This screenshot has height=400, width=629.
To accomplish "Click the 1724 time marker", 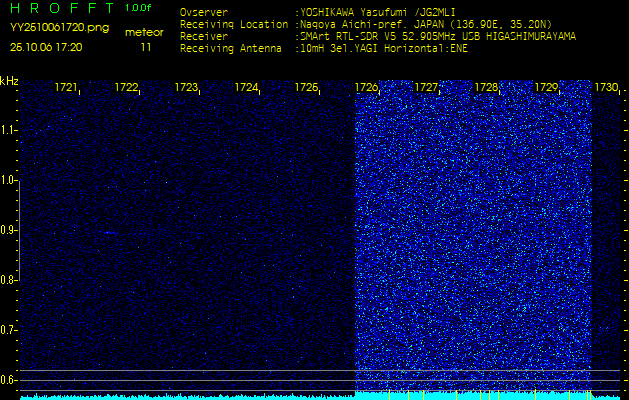I will click(246, 87).
